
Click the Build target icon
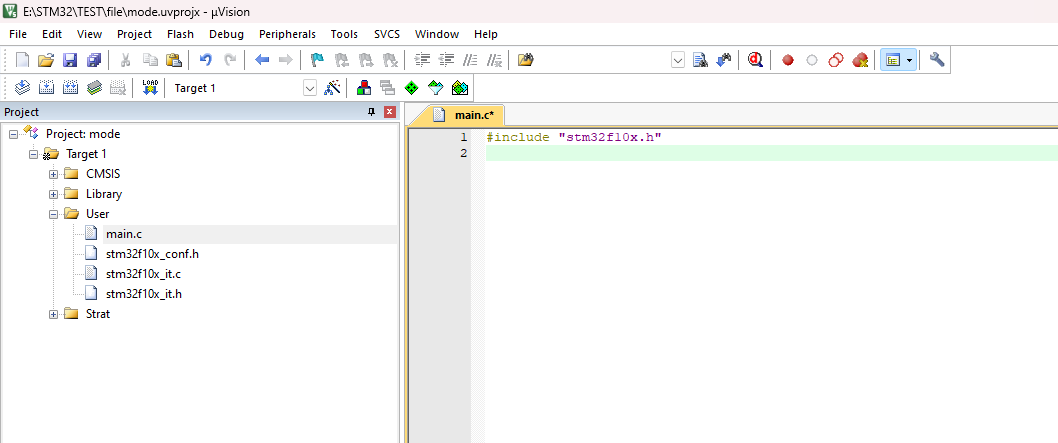point(46,88)
